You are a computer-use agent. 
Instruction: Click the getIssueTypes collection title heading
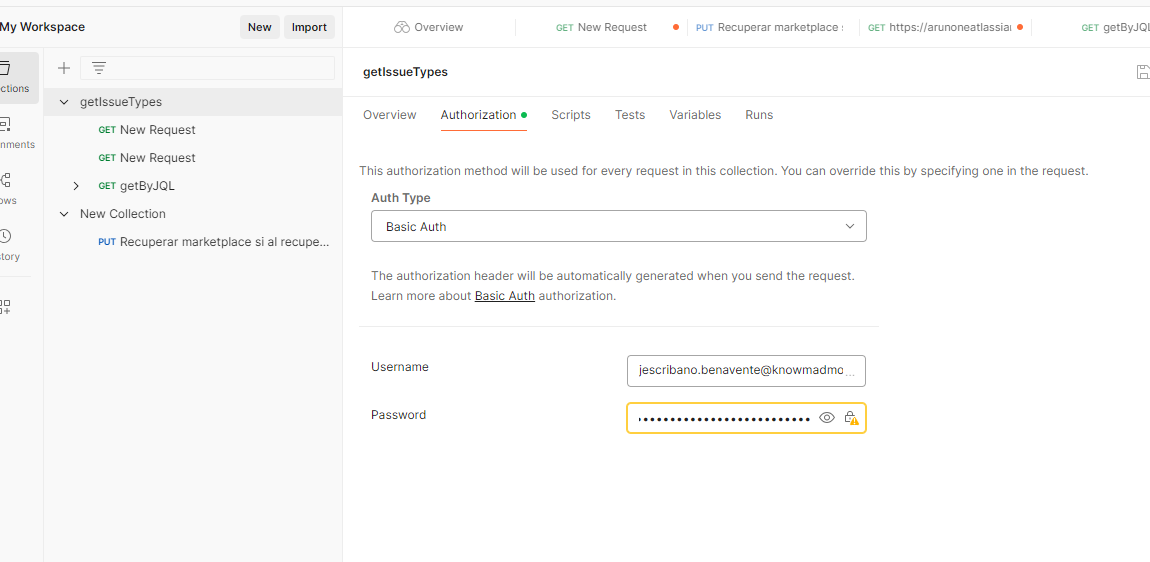(405, 72)
